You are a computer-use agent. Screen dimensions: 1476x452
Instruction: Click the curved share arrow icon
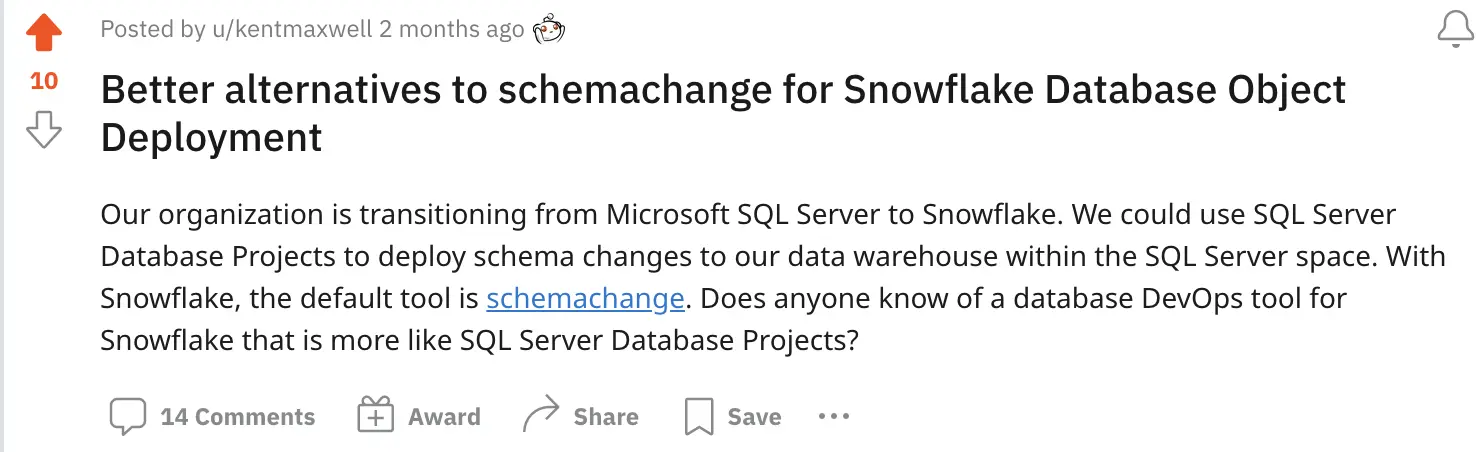click(541, 416)
